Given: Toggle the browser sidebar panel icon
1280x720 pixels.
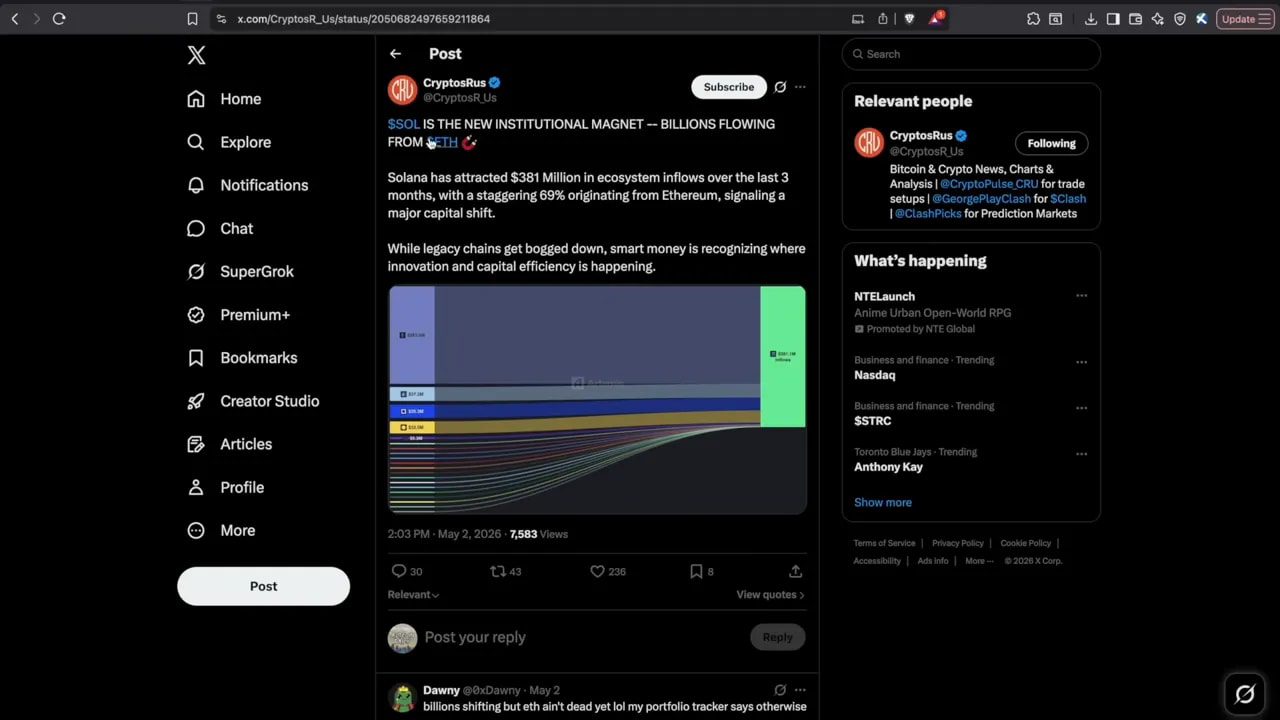Looking at the screenshot, I should click(x=1113, y=19).
